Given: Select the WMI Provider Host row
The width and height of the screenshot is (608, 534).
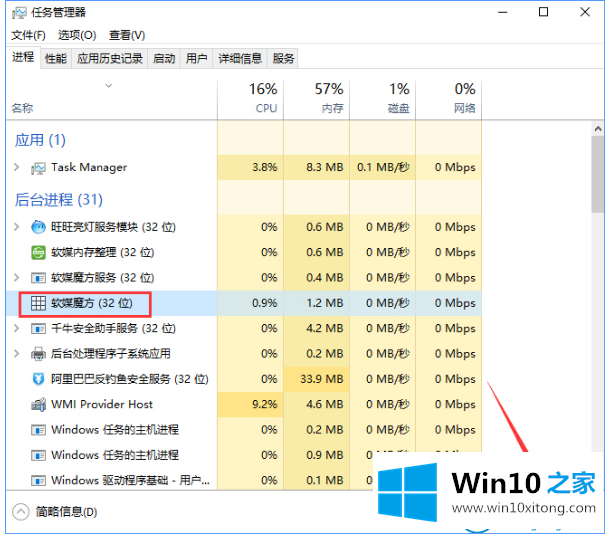Looking at the screenshot, I should pyautogui.click(x=244, y=404).
